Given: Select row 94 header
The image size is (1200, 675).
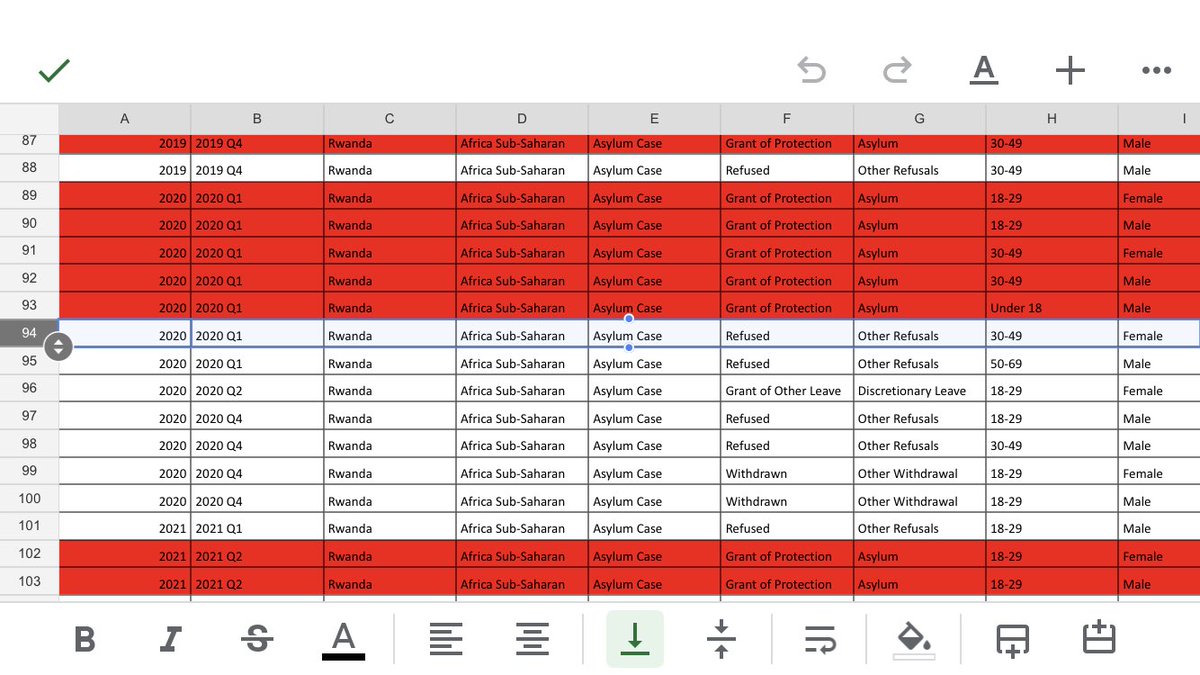Looking at the screenshot, I should point(29,334).
